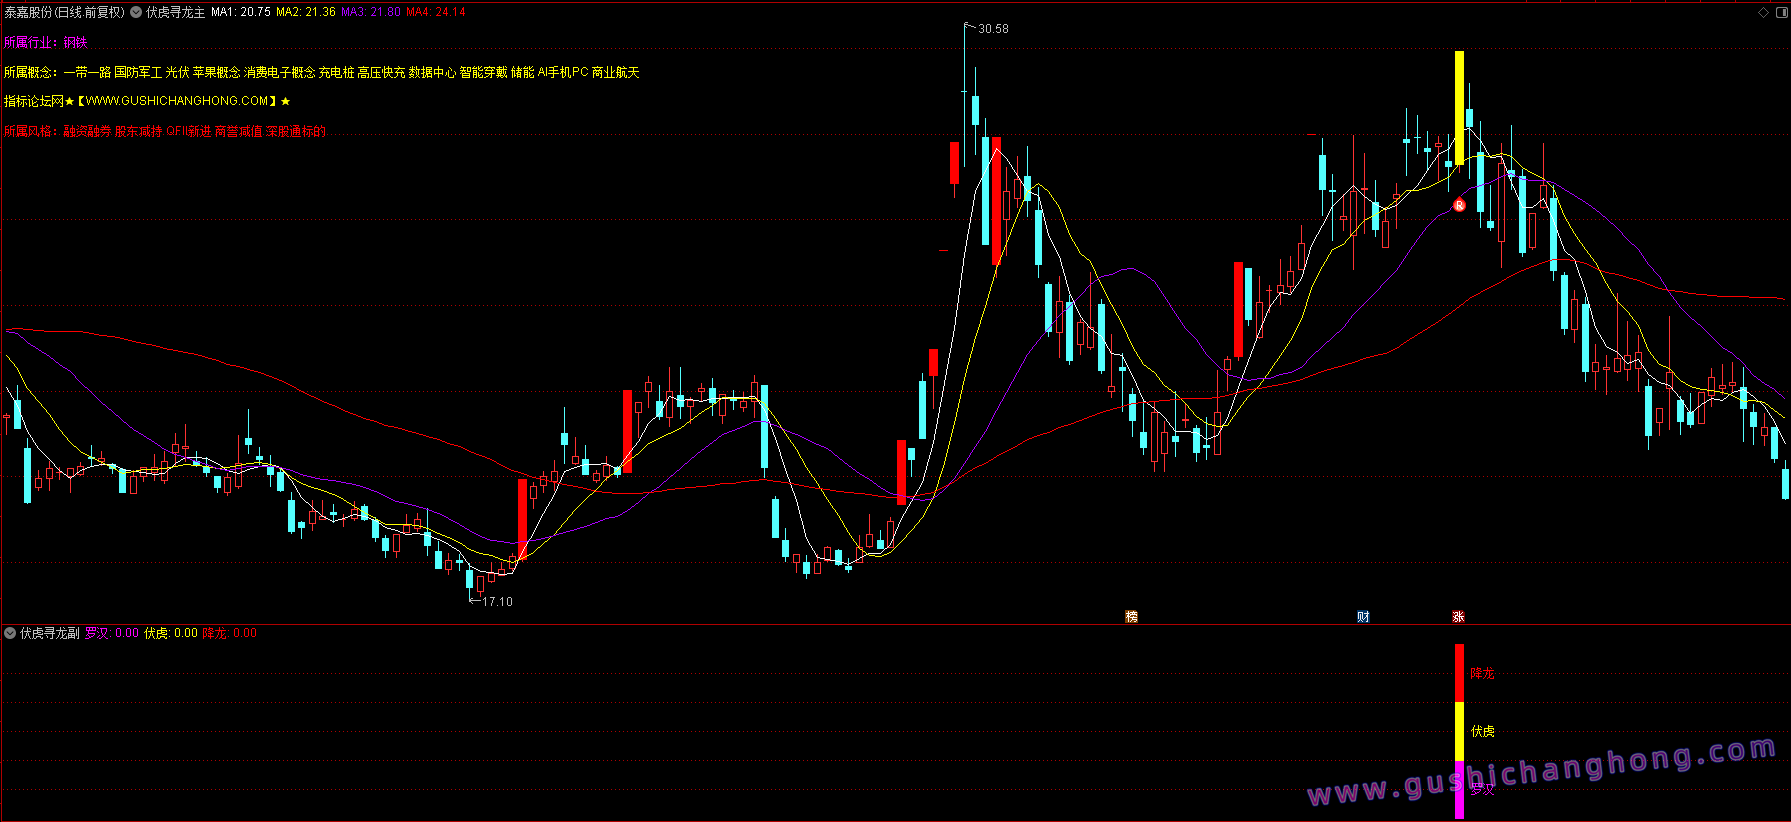Click the yellow 伏虎 signal bar segment
The height and width of the screenshot is (822, 1791).
[x=1459, y=731]
